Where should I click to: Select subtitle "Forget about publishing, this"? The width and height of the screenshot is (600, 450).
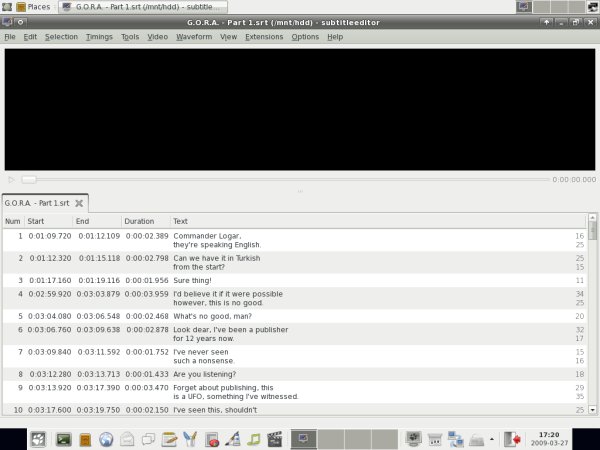[223, 388]
